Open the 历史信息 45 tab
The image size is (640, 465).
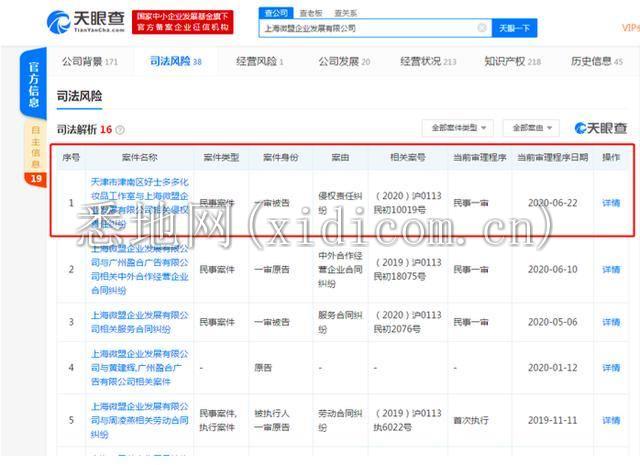pyautogui.click(x=597, y=62)
